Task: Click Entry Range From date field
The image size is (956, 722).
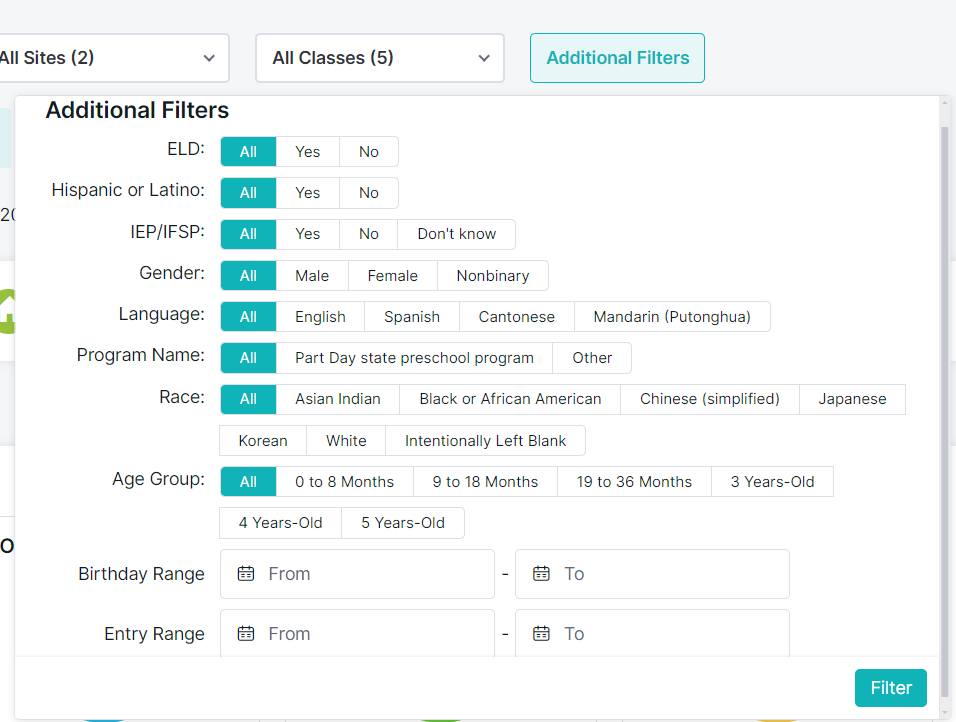Action: pos(357,634)
